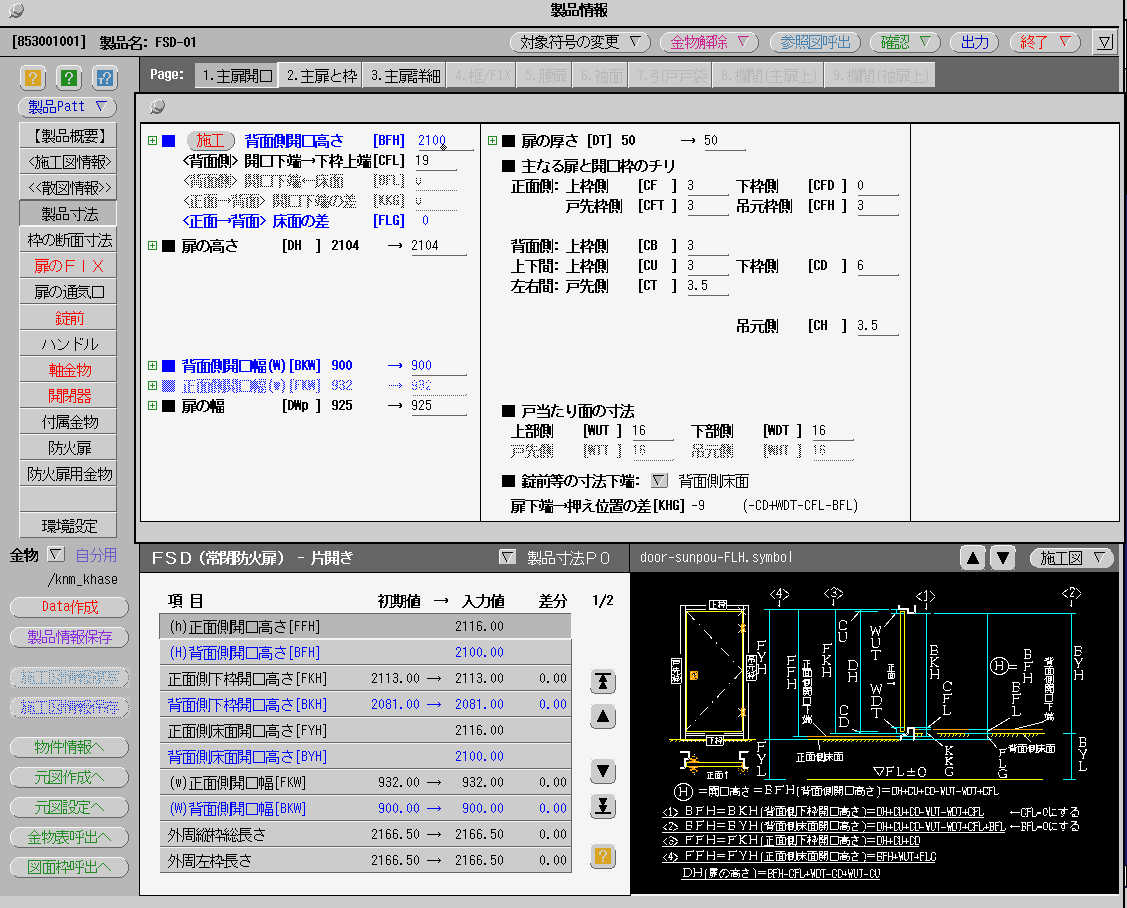Select 錠前 in the sidebar
Screen dimensions: 1127x908
(x=69, y=317)
